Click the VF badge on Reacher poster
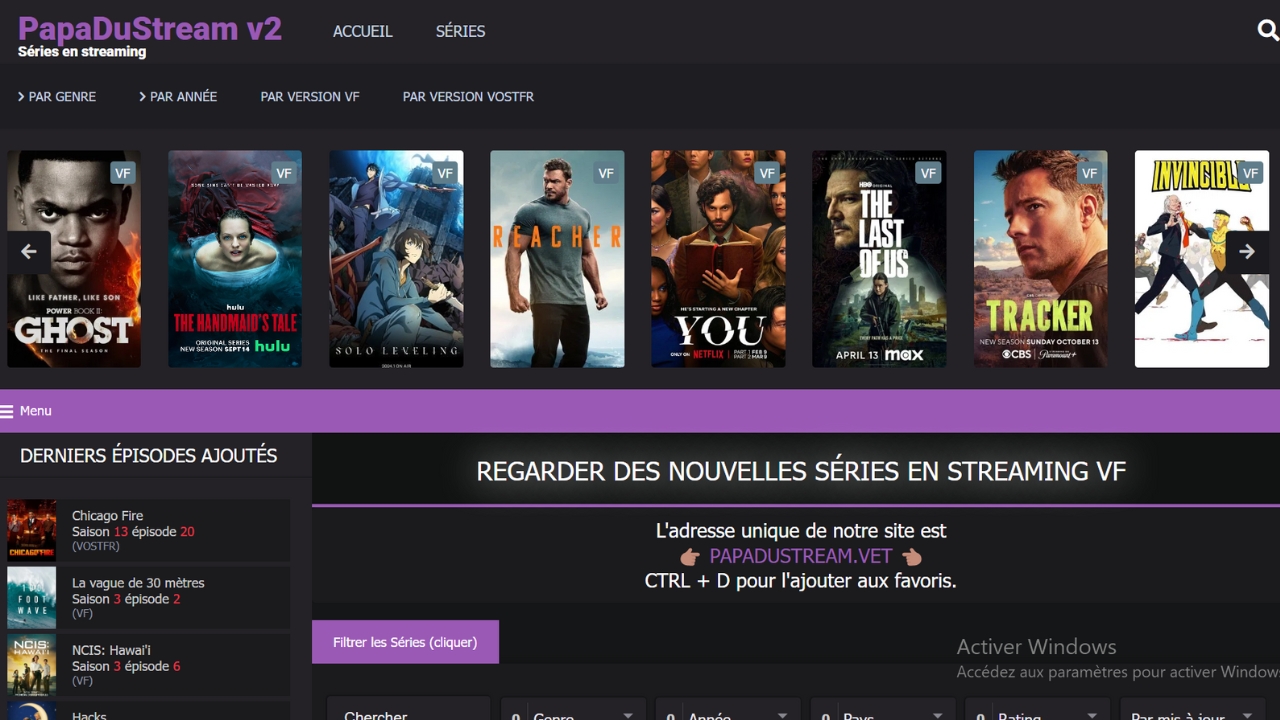 [x=605, y=173]
